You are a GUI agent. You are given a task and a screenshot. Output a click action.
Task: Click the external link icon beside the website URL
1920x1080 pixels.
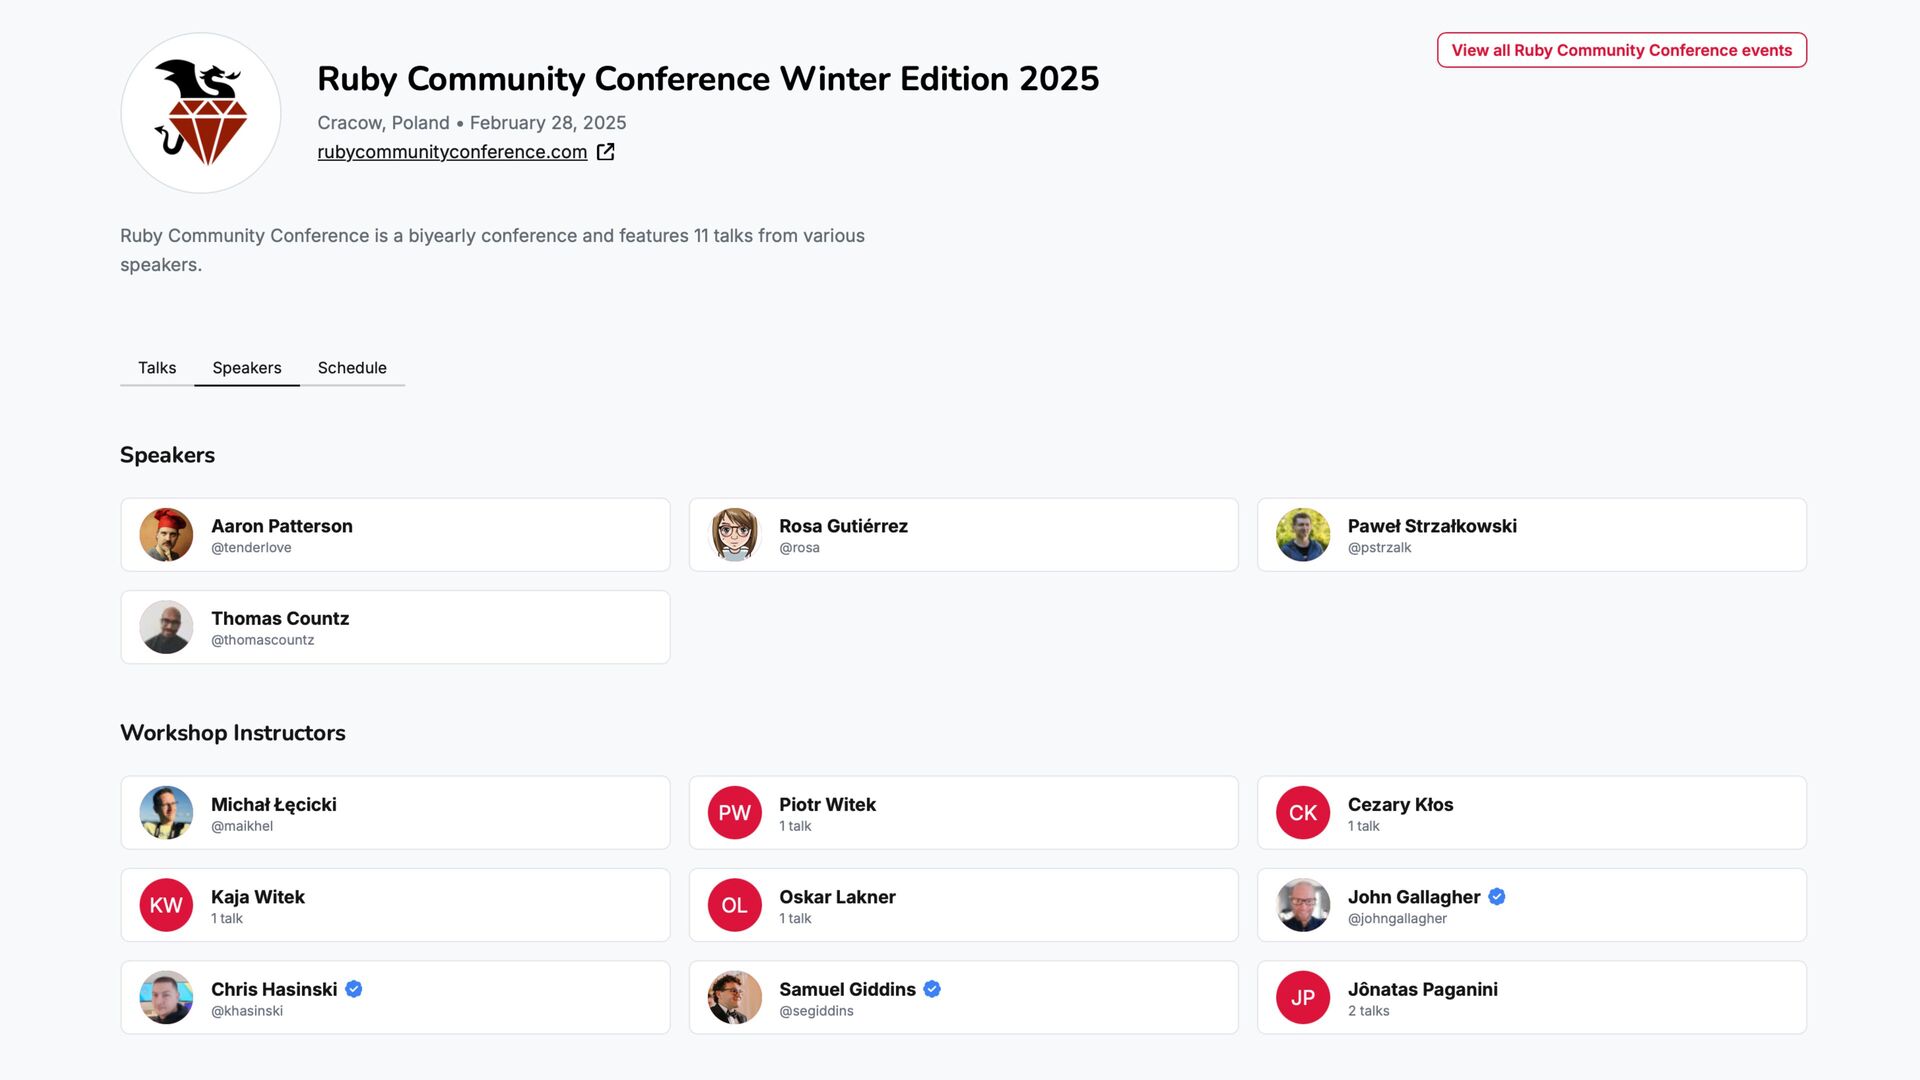point(605,152)
